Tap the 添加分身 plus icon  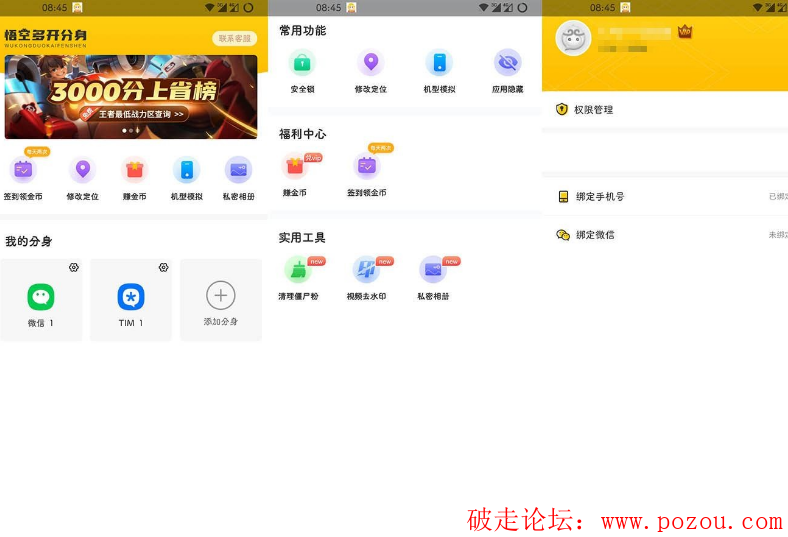[x=220, y=296]
